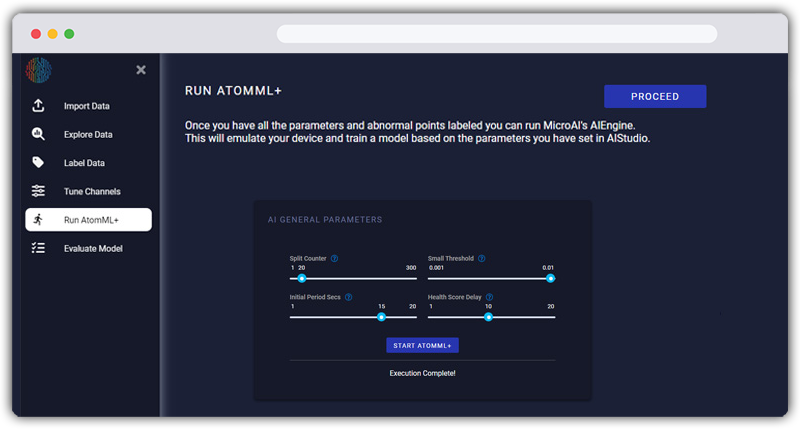Click the Small Threshold minimum value 0.001
This screenshot has width=800, height=431.
click(436, 268)
